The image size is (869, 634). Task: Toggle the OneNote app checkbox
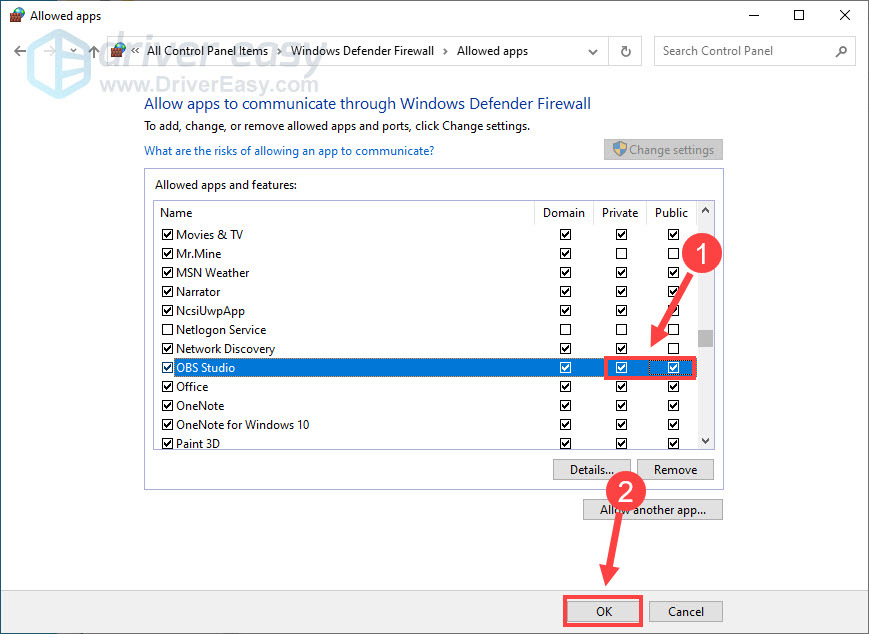[167, 406]
